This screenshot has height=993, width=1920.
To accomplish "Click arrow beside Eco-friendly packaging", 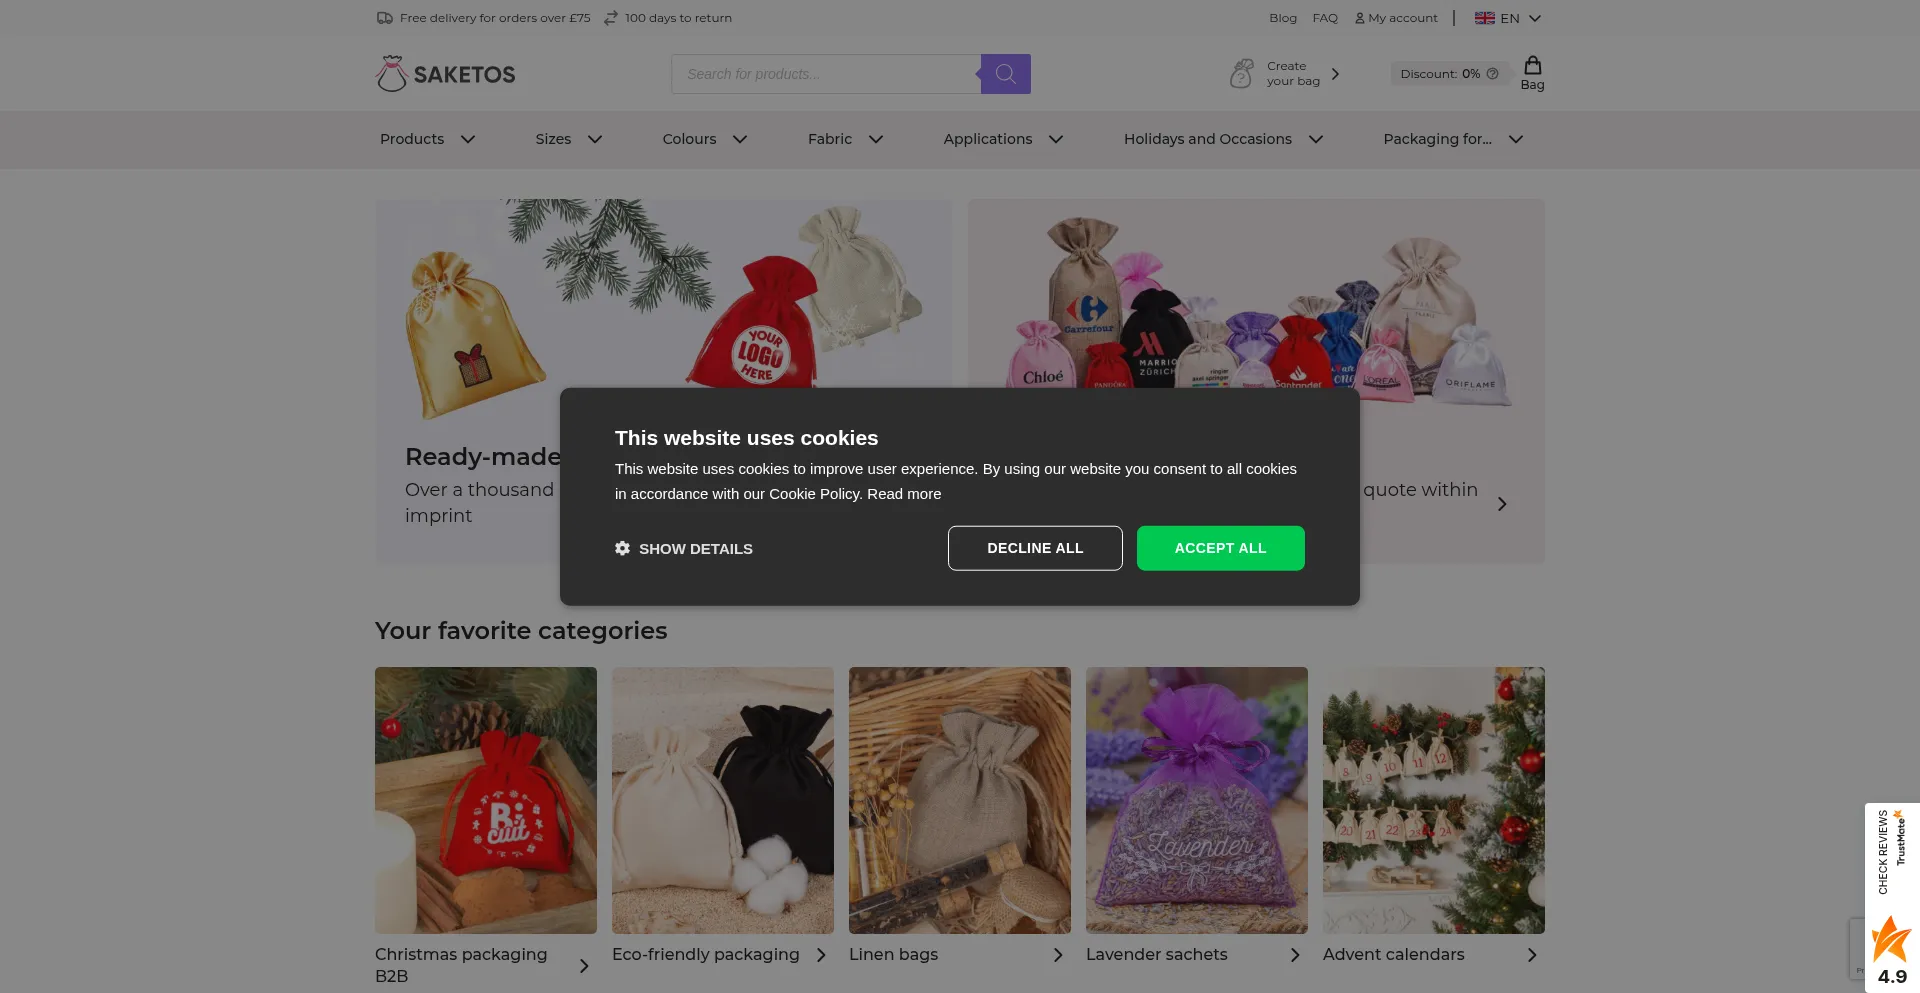I will tap(821, 955).
